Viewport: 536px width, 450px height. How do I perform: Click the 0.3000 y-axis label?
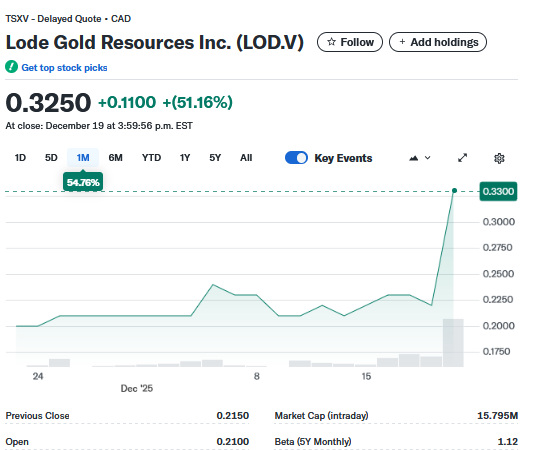point(498,222)
